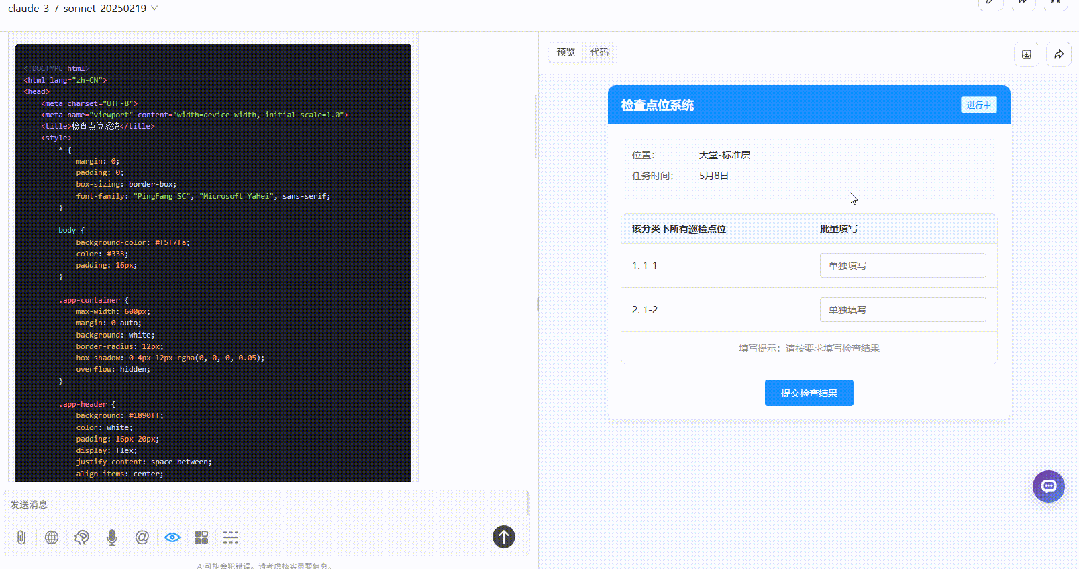Toggle the blue eye preview icon
Screen dimensions: 1079x569
(x=172, y=537)
